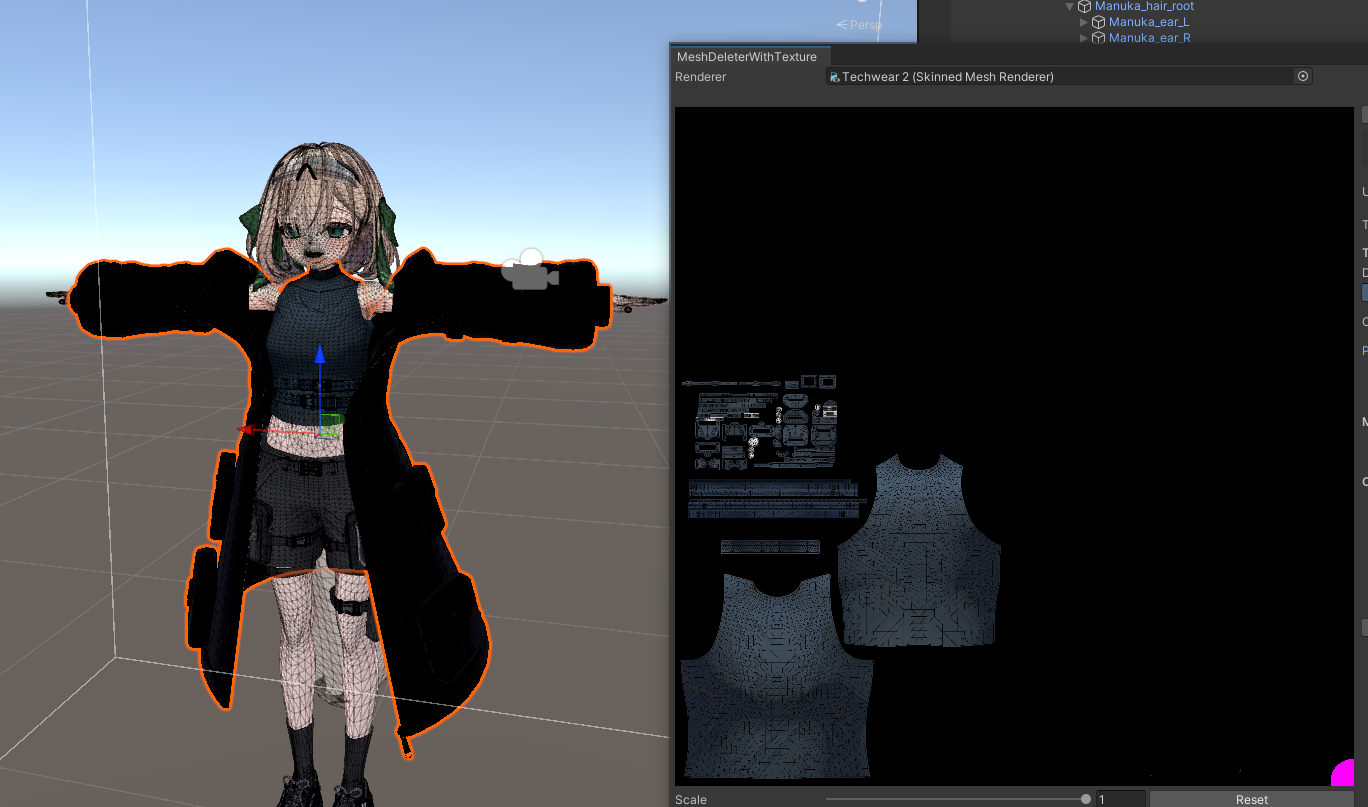Click the Manuka_ear_L cube icon
The width and height of the screenshot is (1368, 807).
tap(1098, 22)
